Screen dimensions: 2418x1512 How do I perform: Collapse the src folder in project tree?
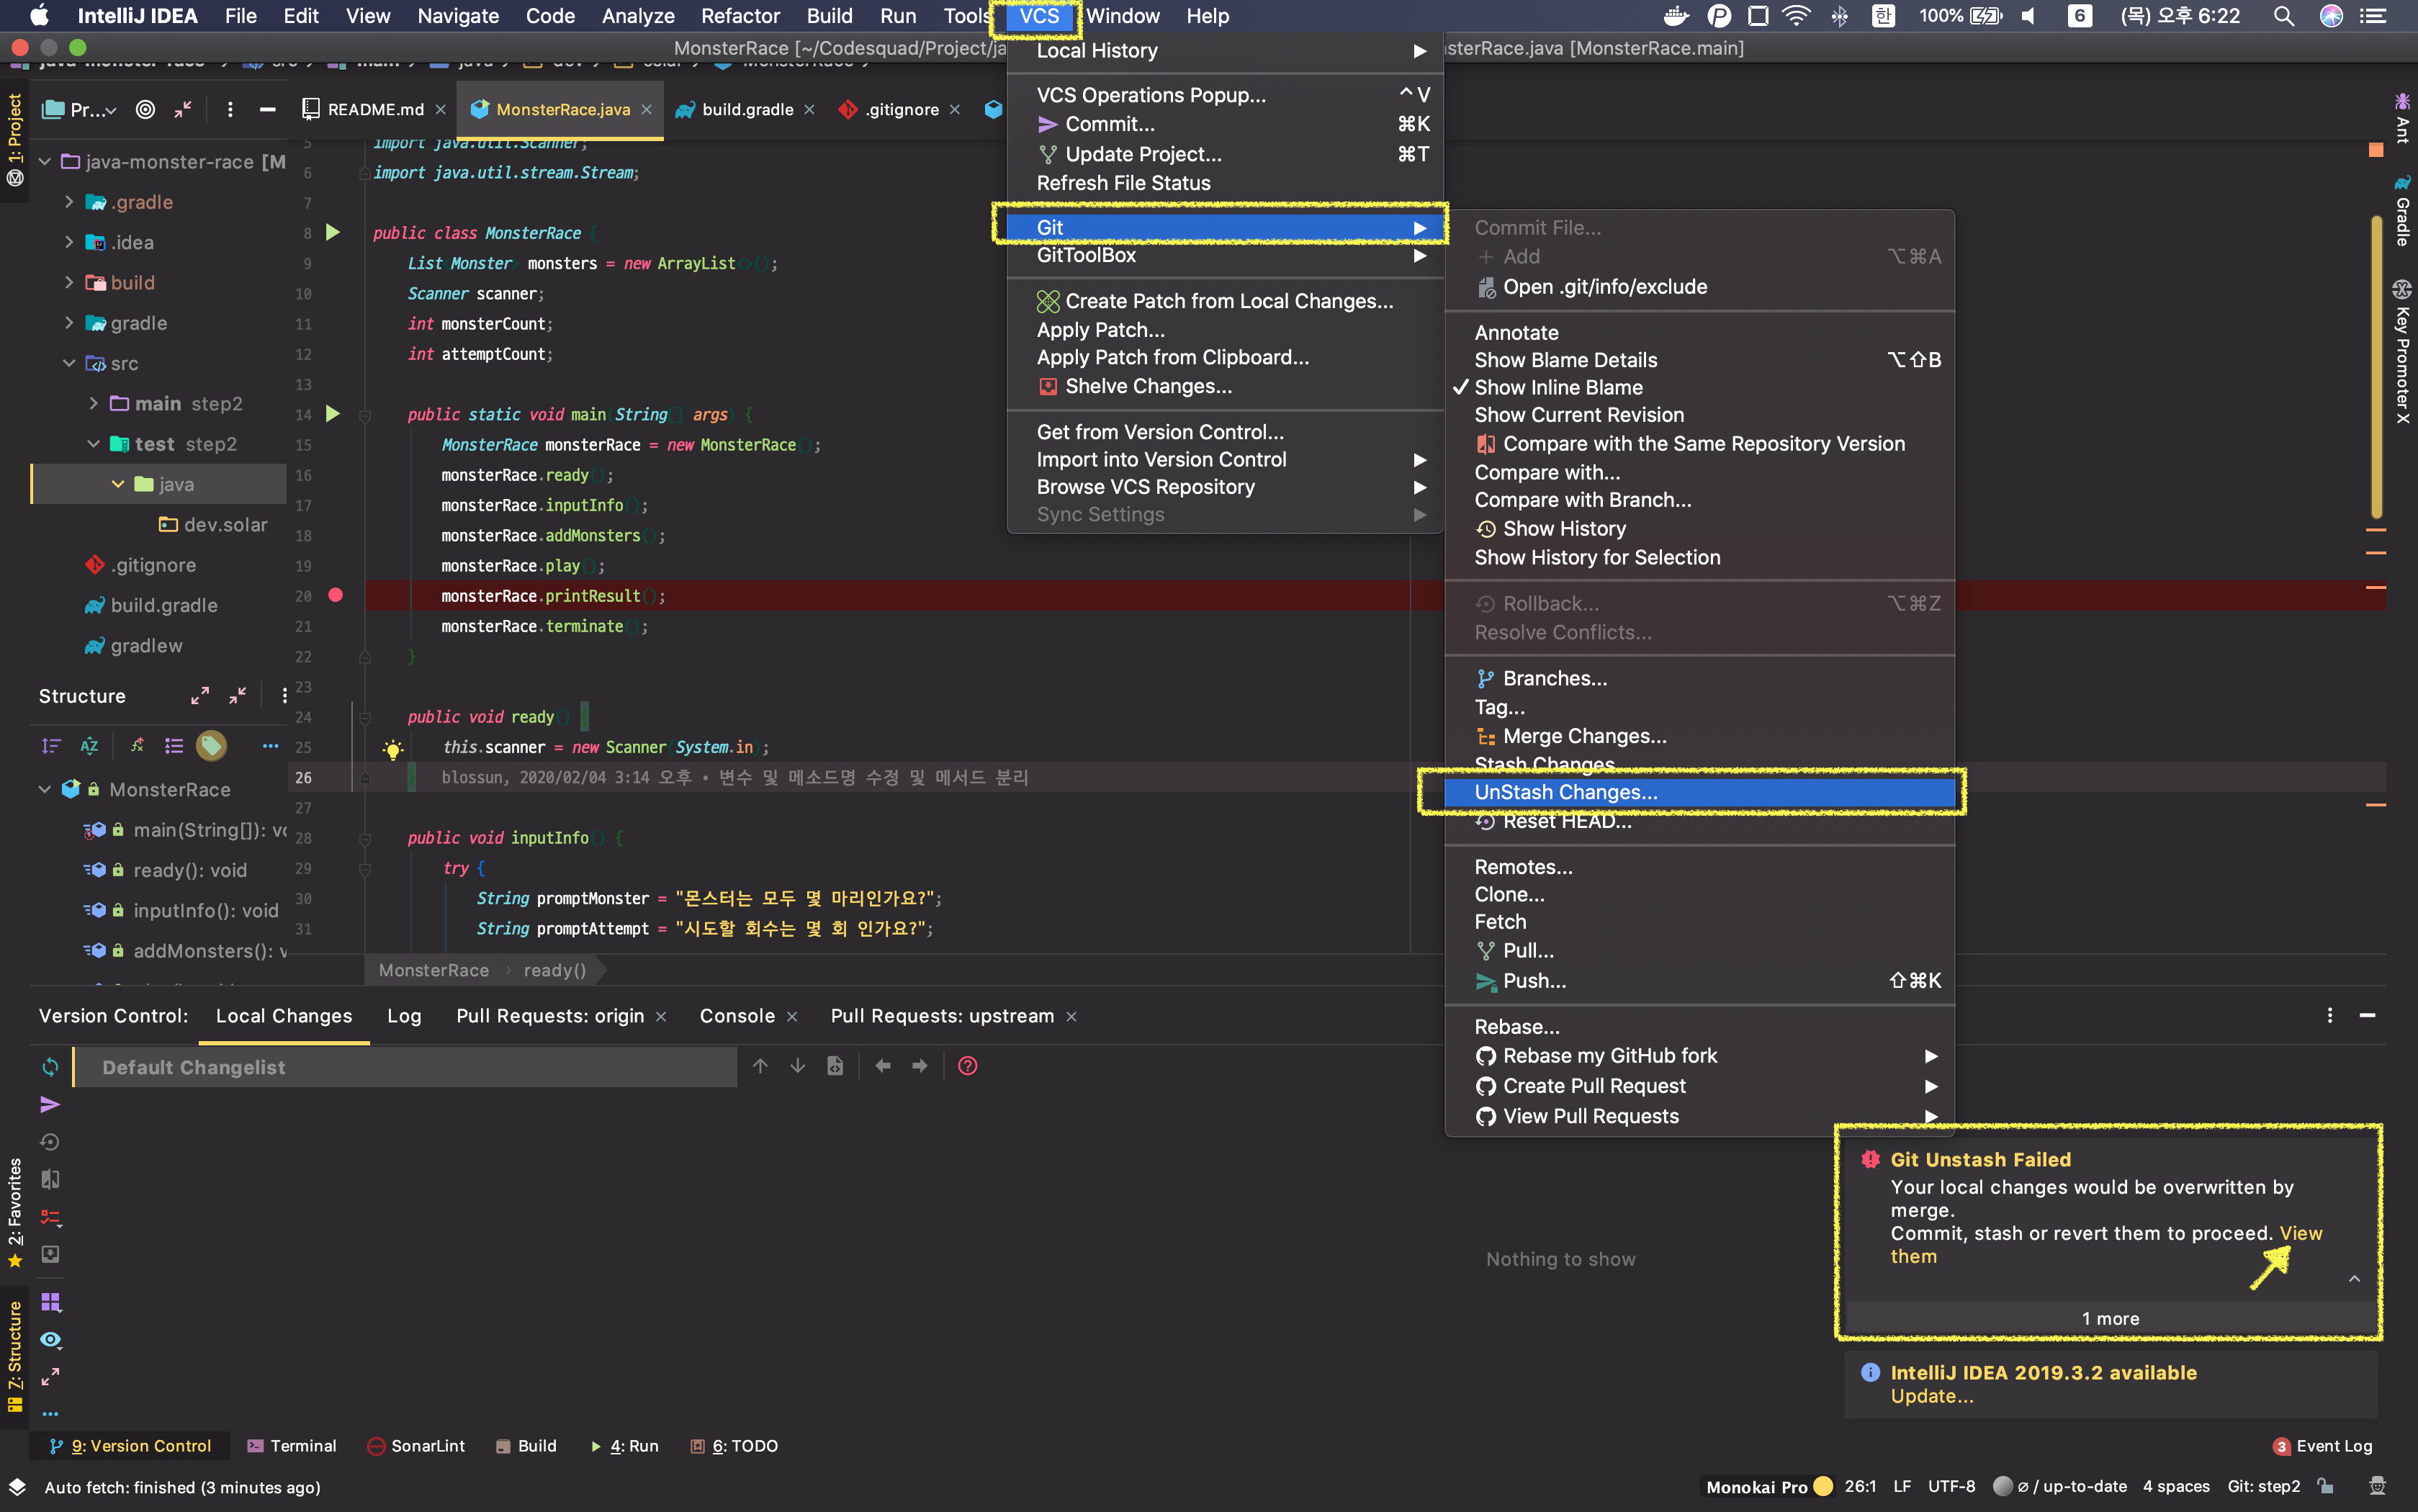click(69, 363)
